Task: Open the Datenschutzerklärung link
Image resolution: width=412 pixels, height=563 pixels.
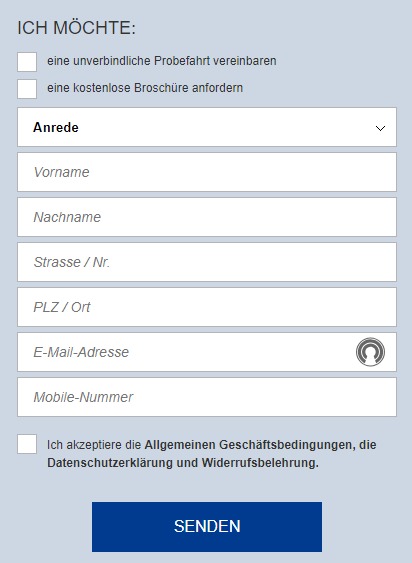Action: (110, 462)
